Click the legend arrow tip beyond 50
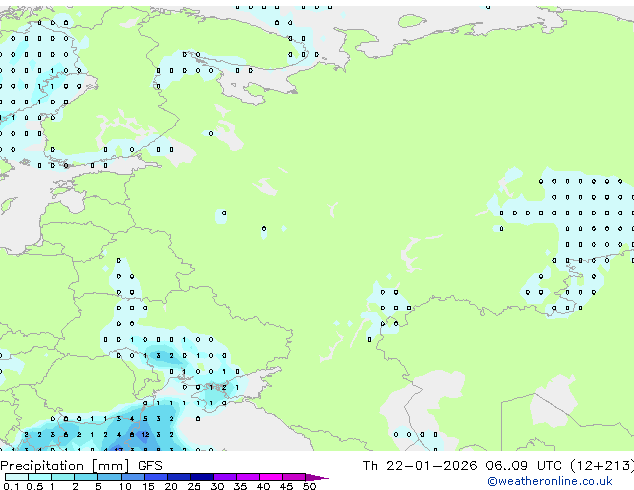 tap(317, 478)
